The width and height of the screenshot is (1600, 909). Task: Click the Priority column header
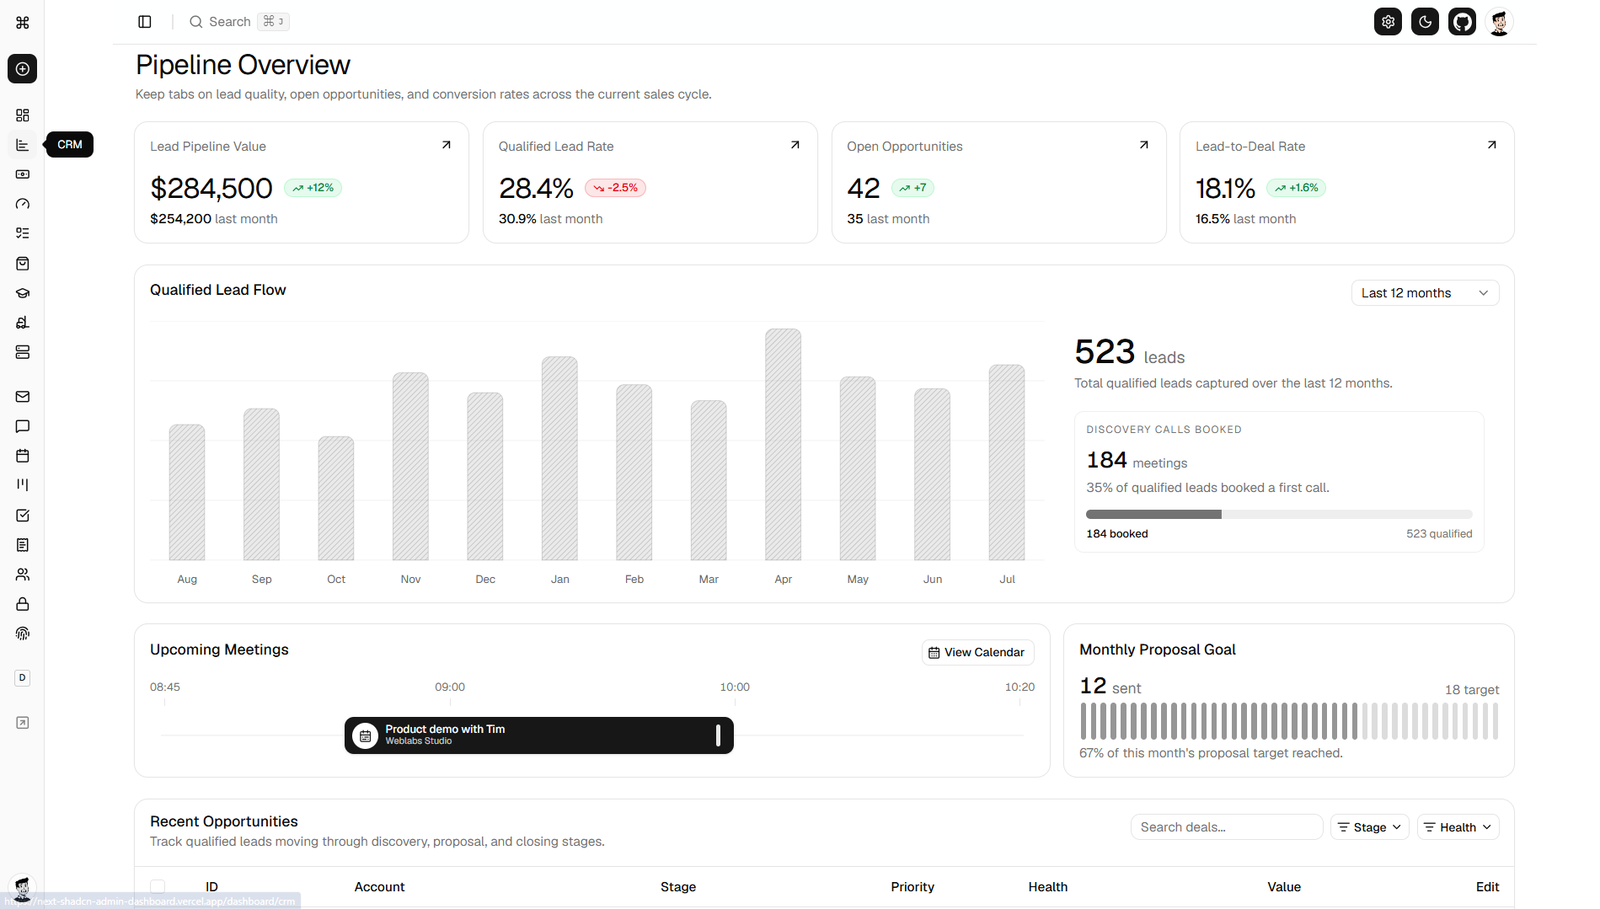[912, 887]
